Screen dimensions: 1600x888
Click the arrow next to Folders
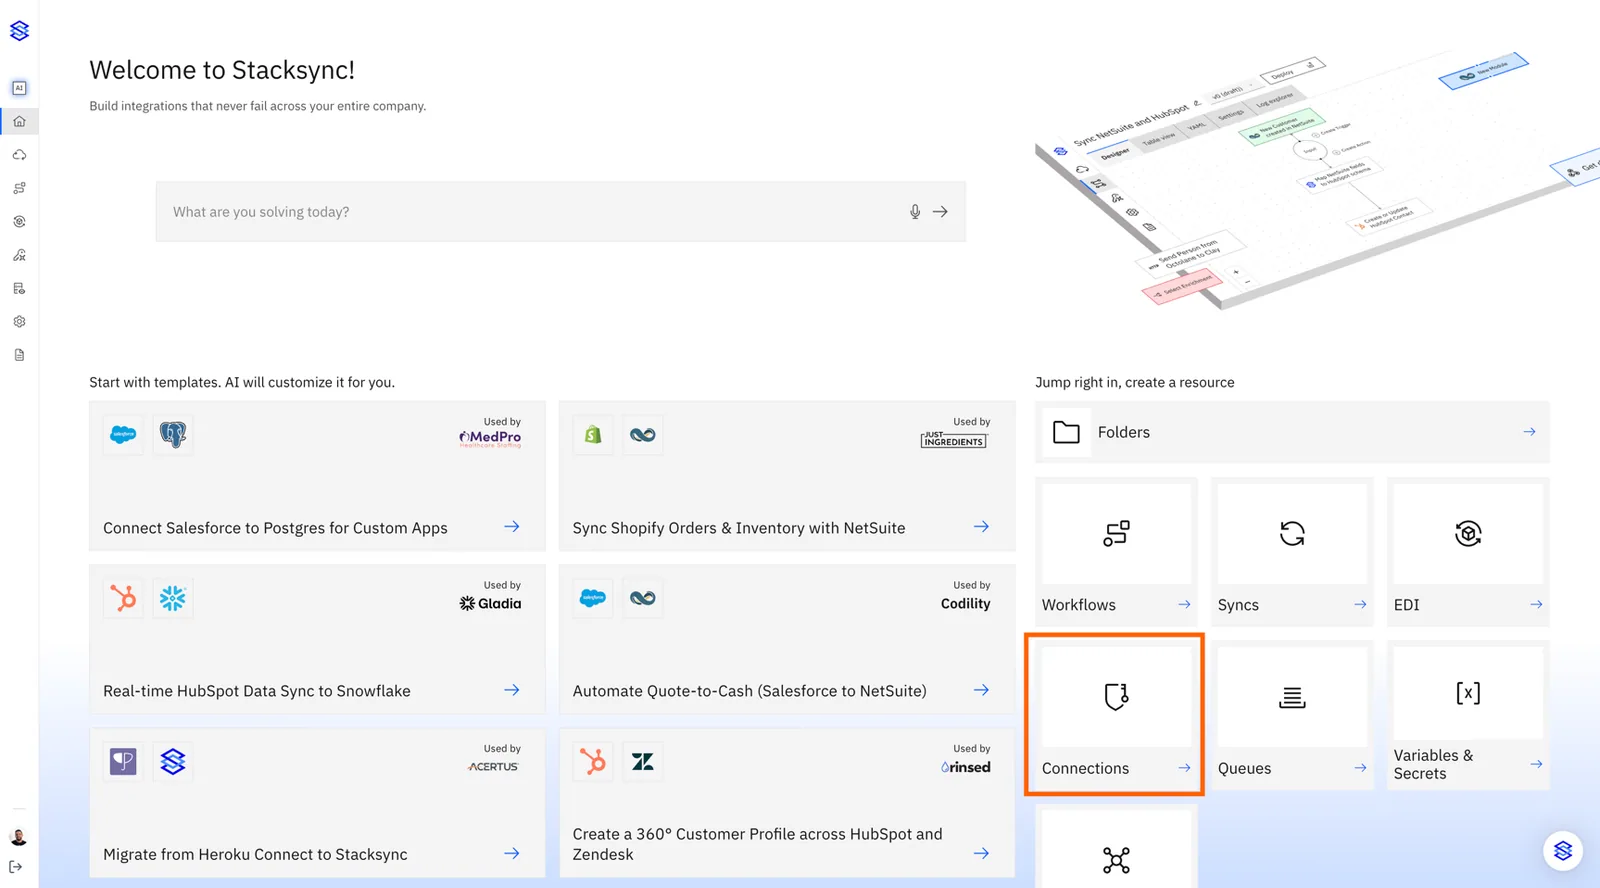pos(1529,432)
